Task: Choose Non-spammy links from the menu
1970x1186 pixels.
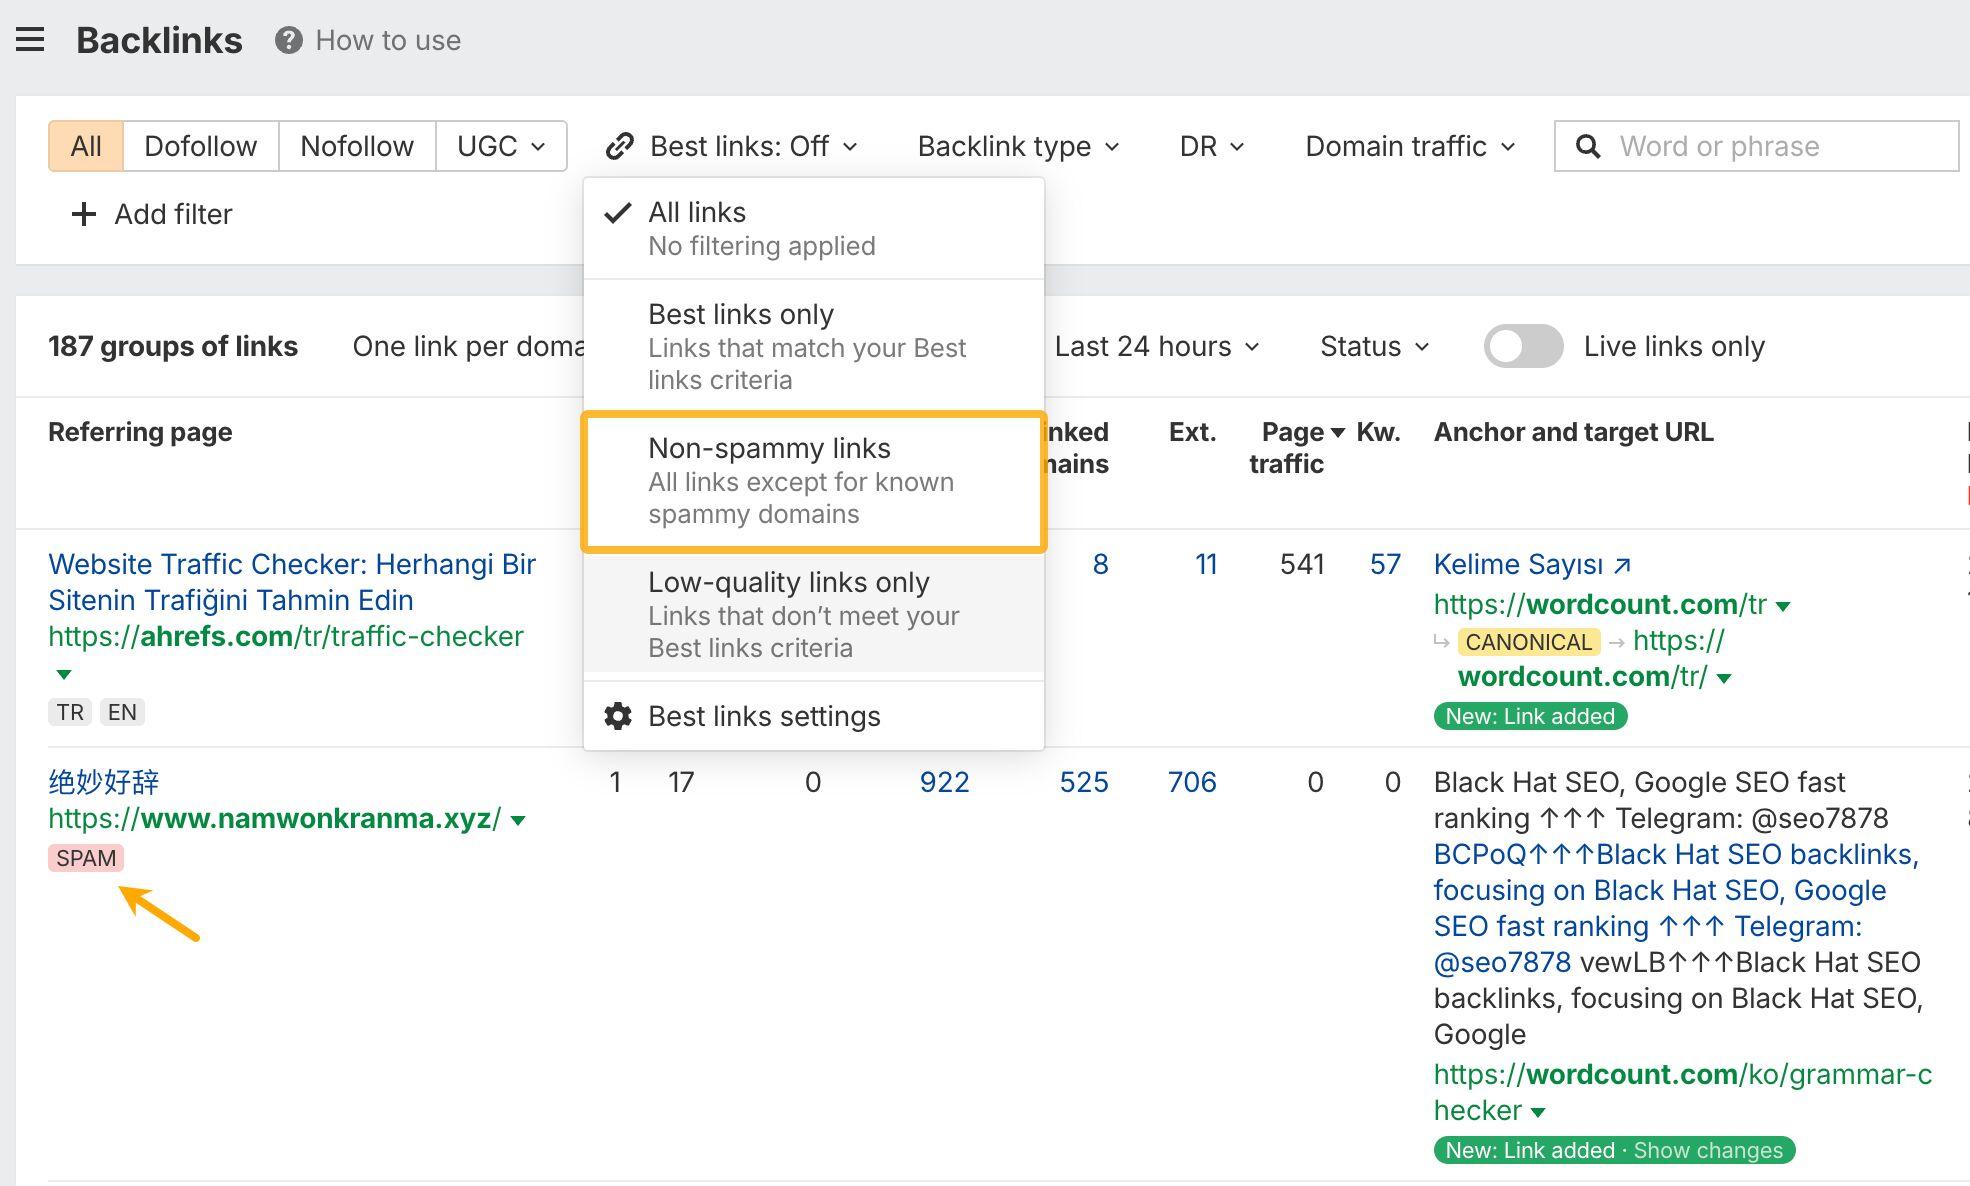Action: (x=813, y=480)
